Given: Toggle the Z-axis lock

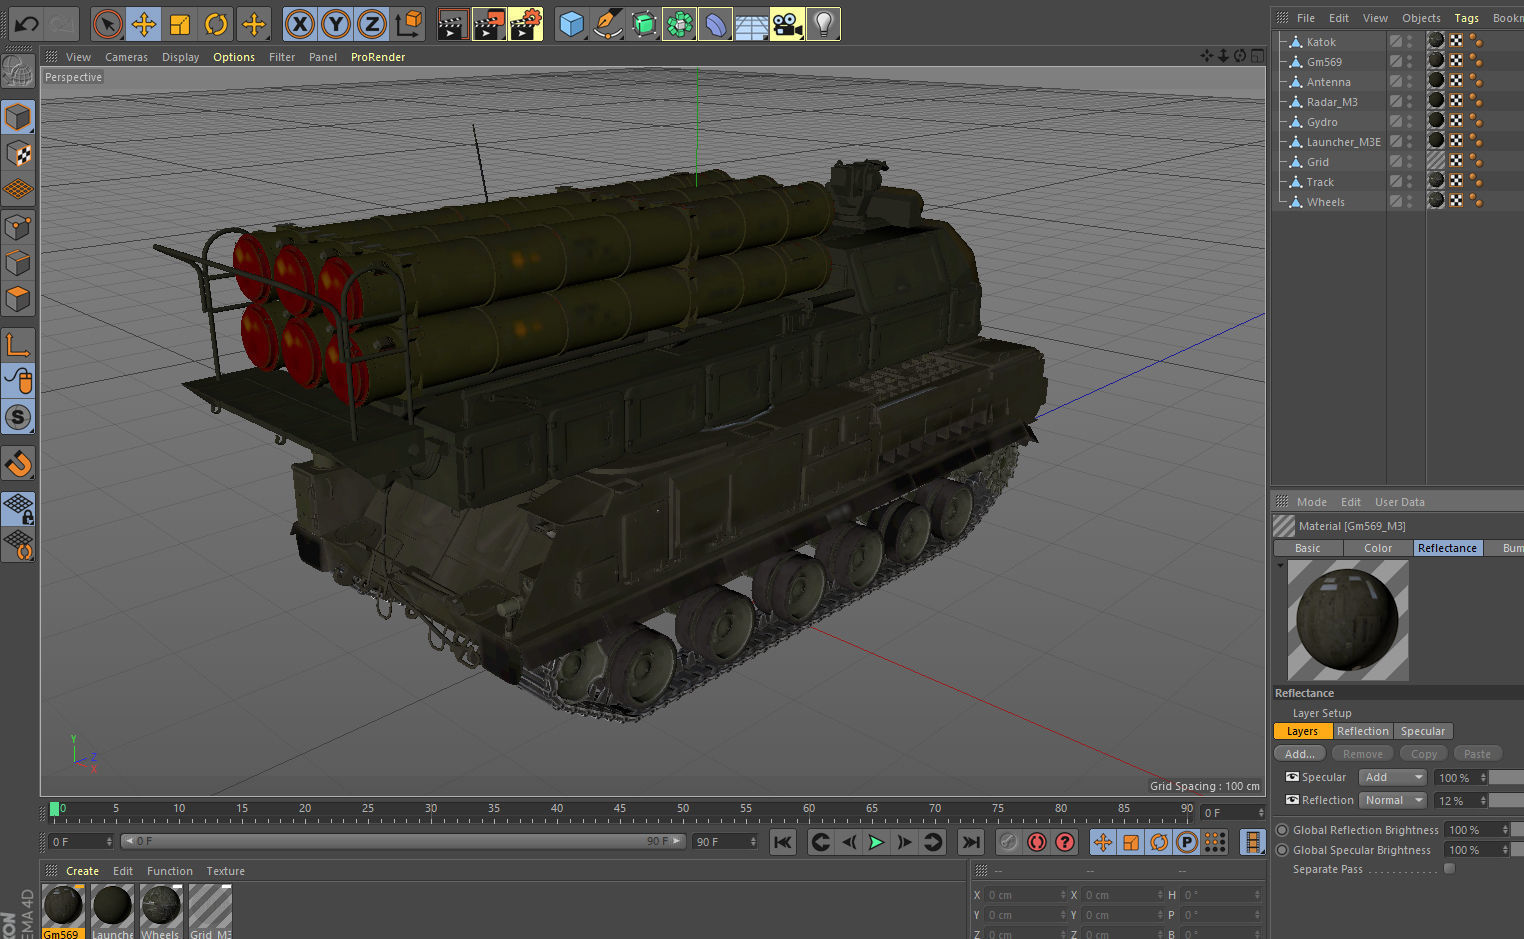Looking at the screenshot, I should (372, 24).
